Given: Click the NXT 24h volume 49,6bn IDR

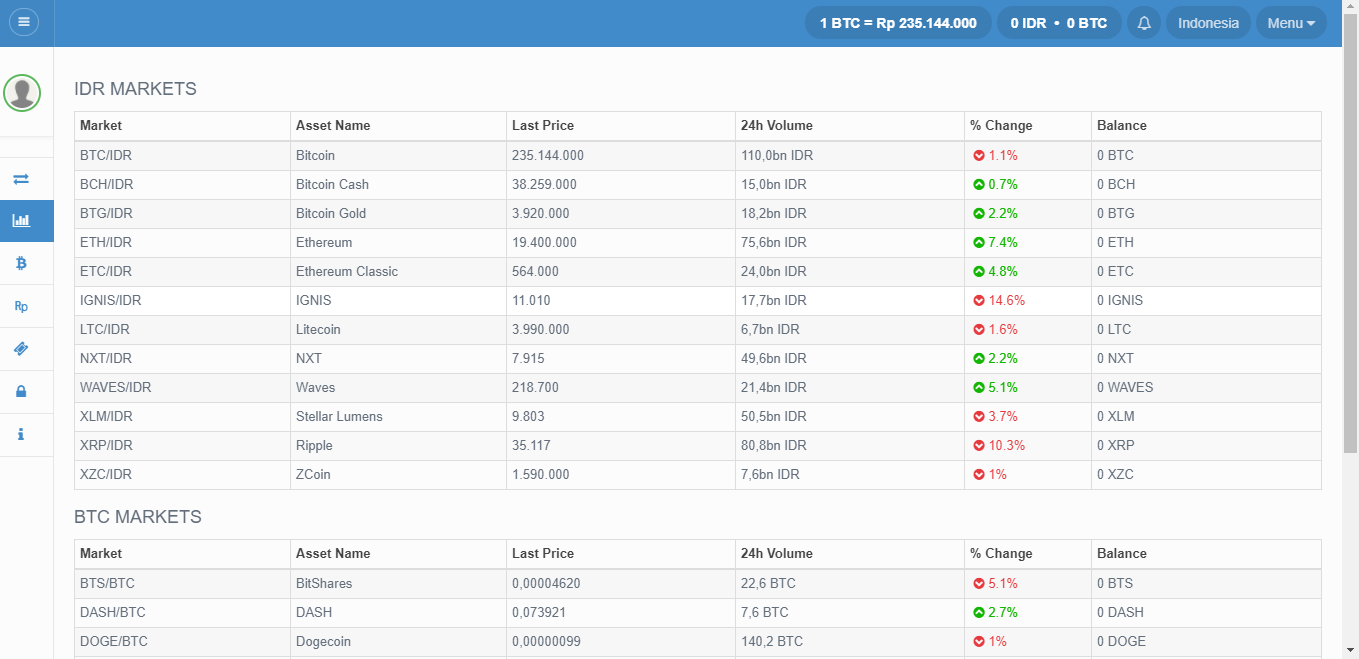Looking at the screenshot, I should (774, 359).
